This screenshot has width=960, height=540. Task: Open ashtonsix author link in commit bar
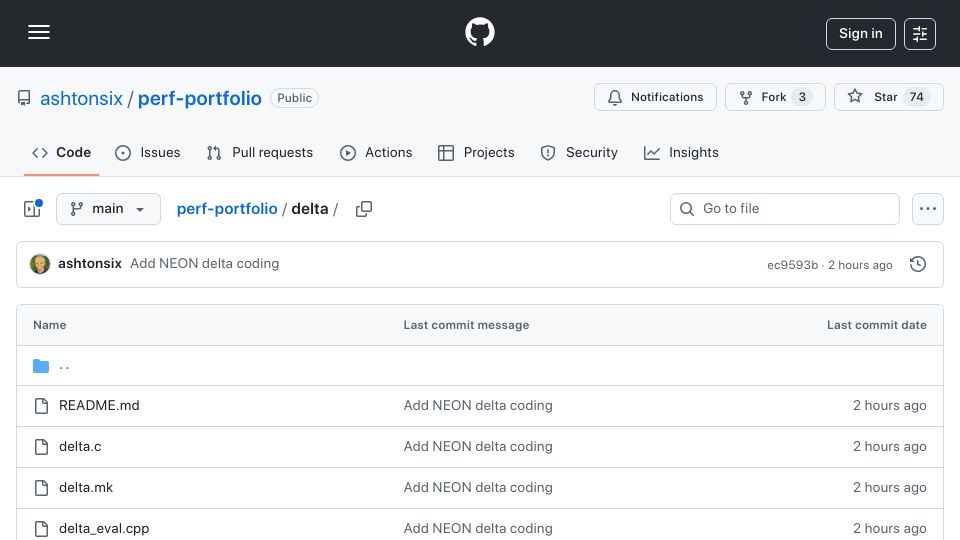[x=90, y=263]
